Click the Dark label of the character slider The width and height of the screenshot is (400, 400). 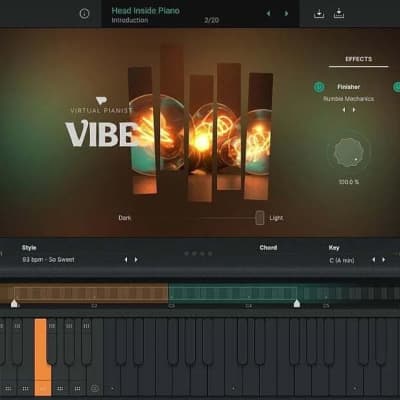tap(125, 218)
